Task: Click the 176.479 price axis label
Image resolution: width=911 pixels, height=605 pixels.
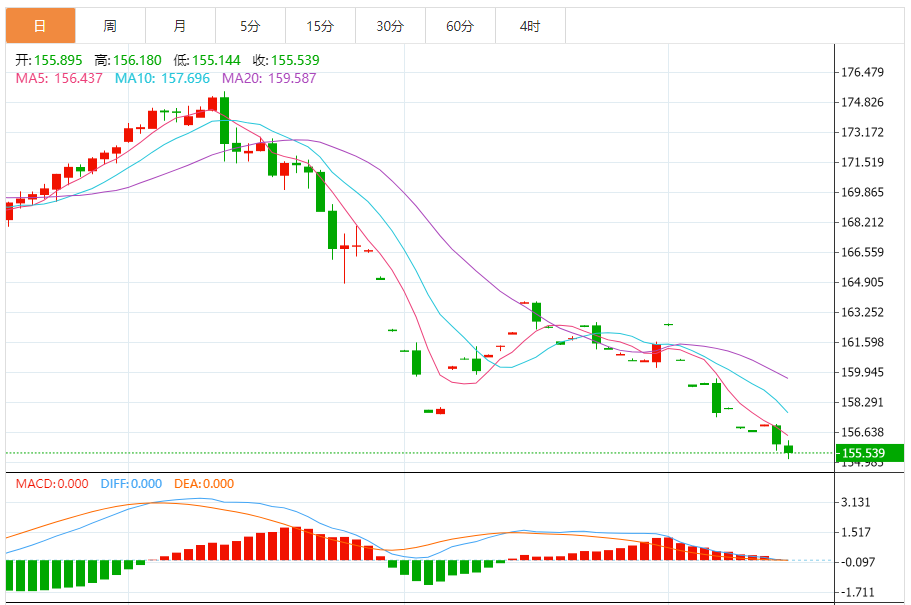Action: pyautogui.click(x=862, y=72)
